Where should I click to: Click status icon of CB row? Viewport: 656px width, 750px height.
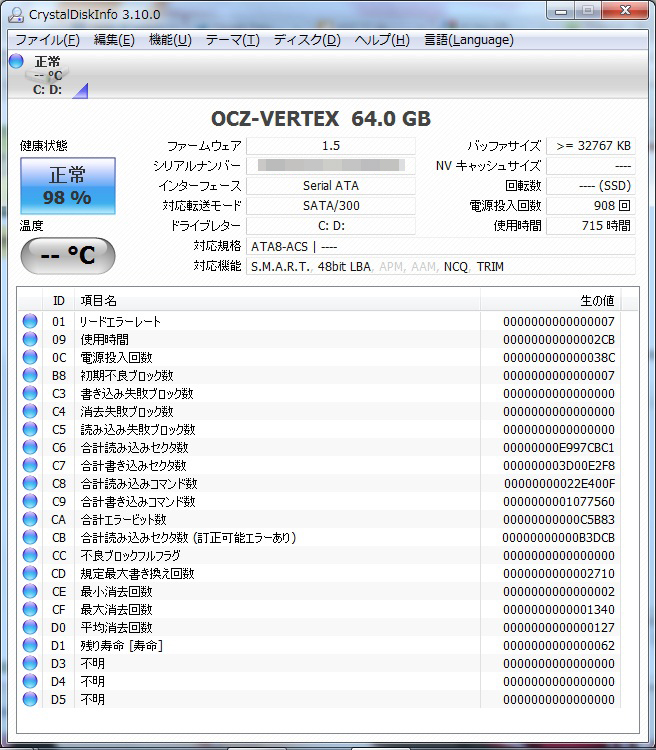[x=30, y=537]
